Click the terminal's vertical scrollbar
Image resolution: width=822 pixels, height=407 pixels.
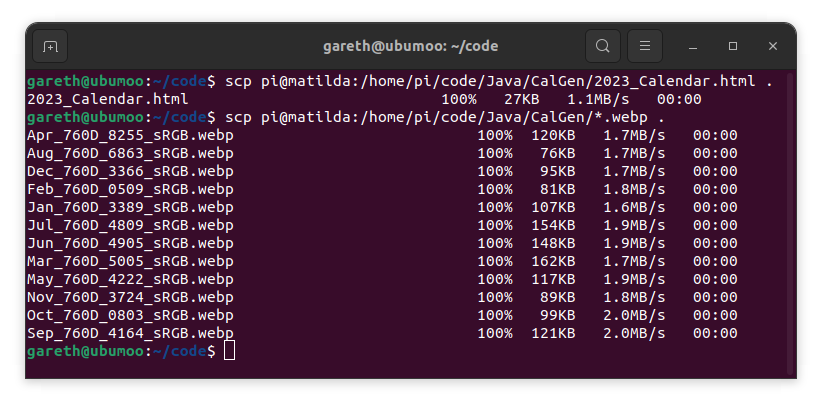792,224
